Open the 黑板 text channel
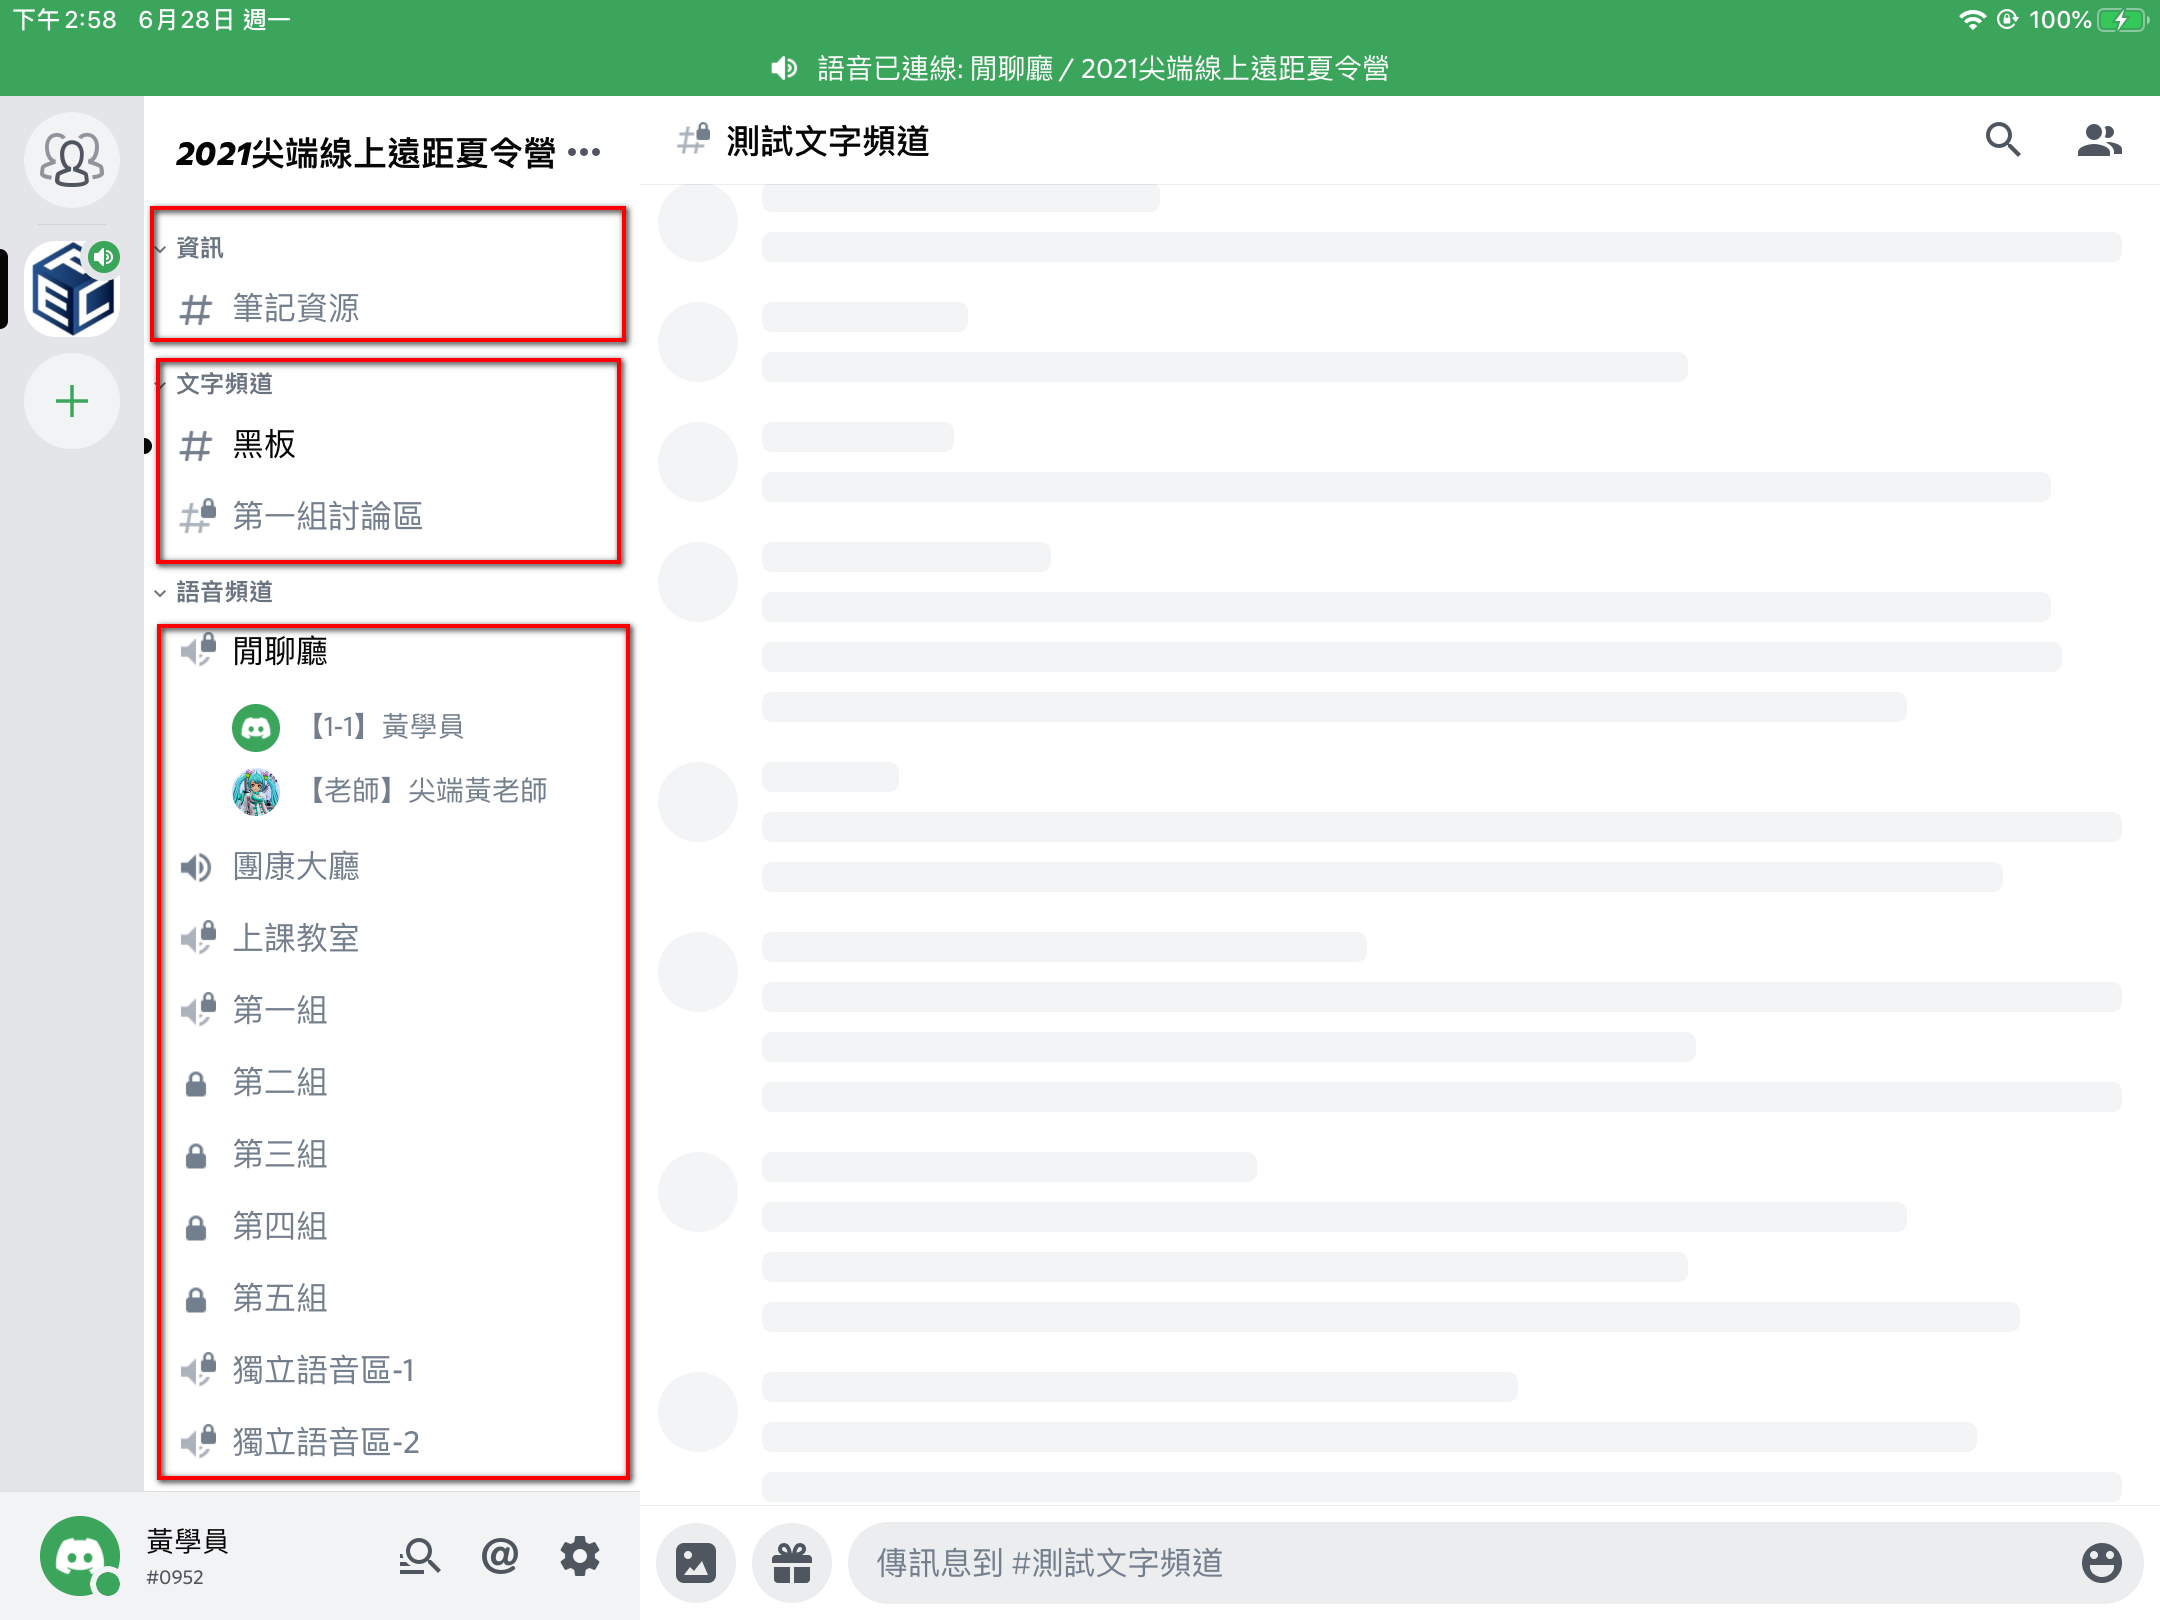 click(x=264, y=445)
